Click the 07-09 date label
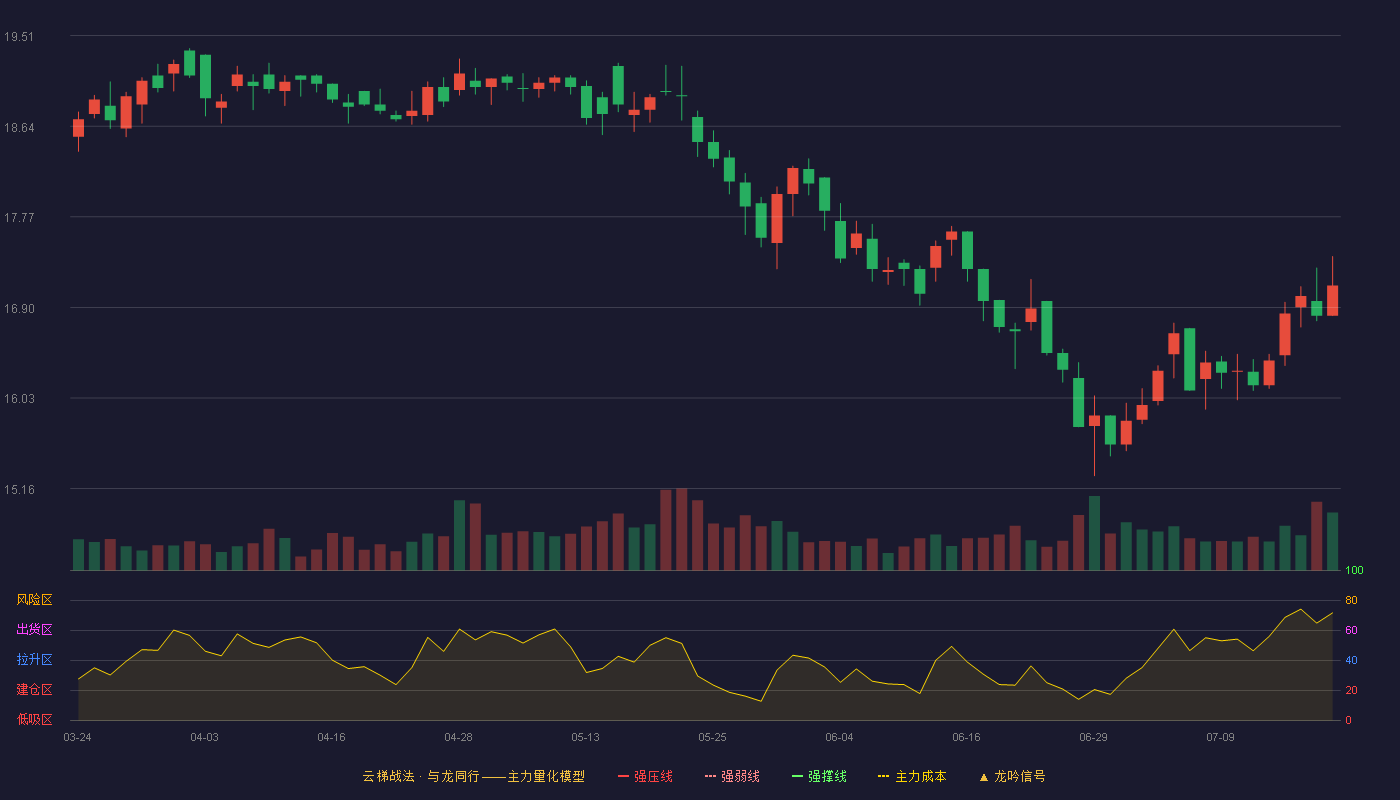The height and width of the screenshot is (800, 1400). pyautogui.click(x=1220, y=737)
